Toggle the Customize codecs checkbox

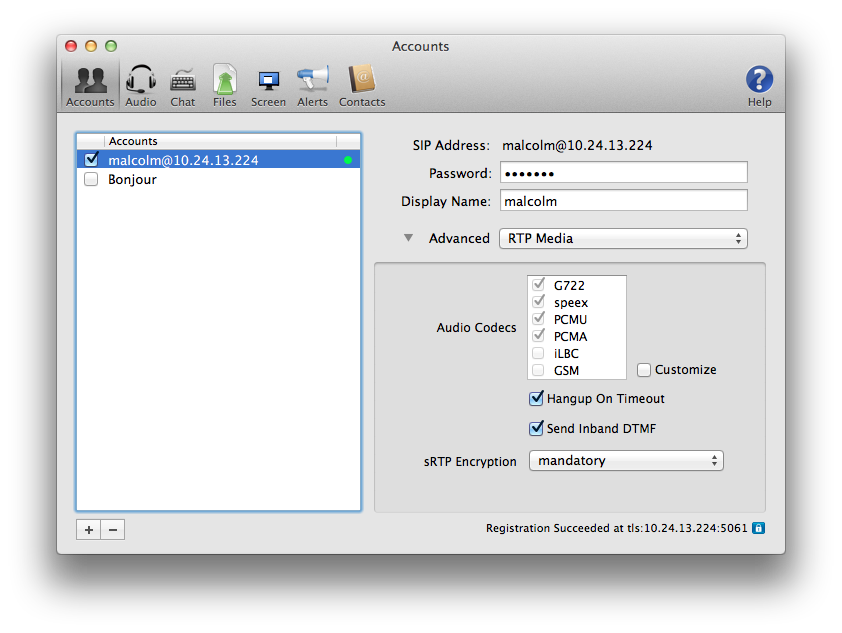coord(644,370)
